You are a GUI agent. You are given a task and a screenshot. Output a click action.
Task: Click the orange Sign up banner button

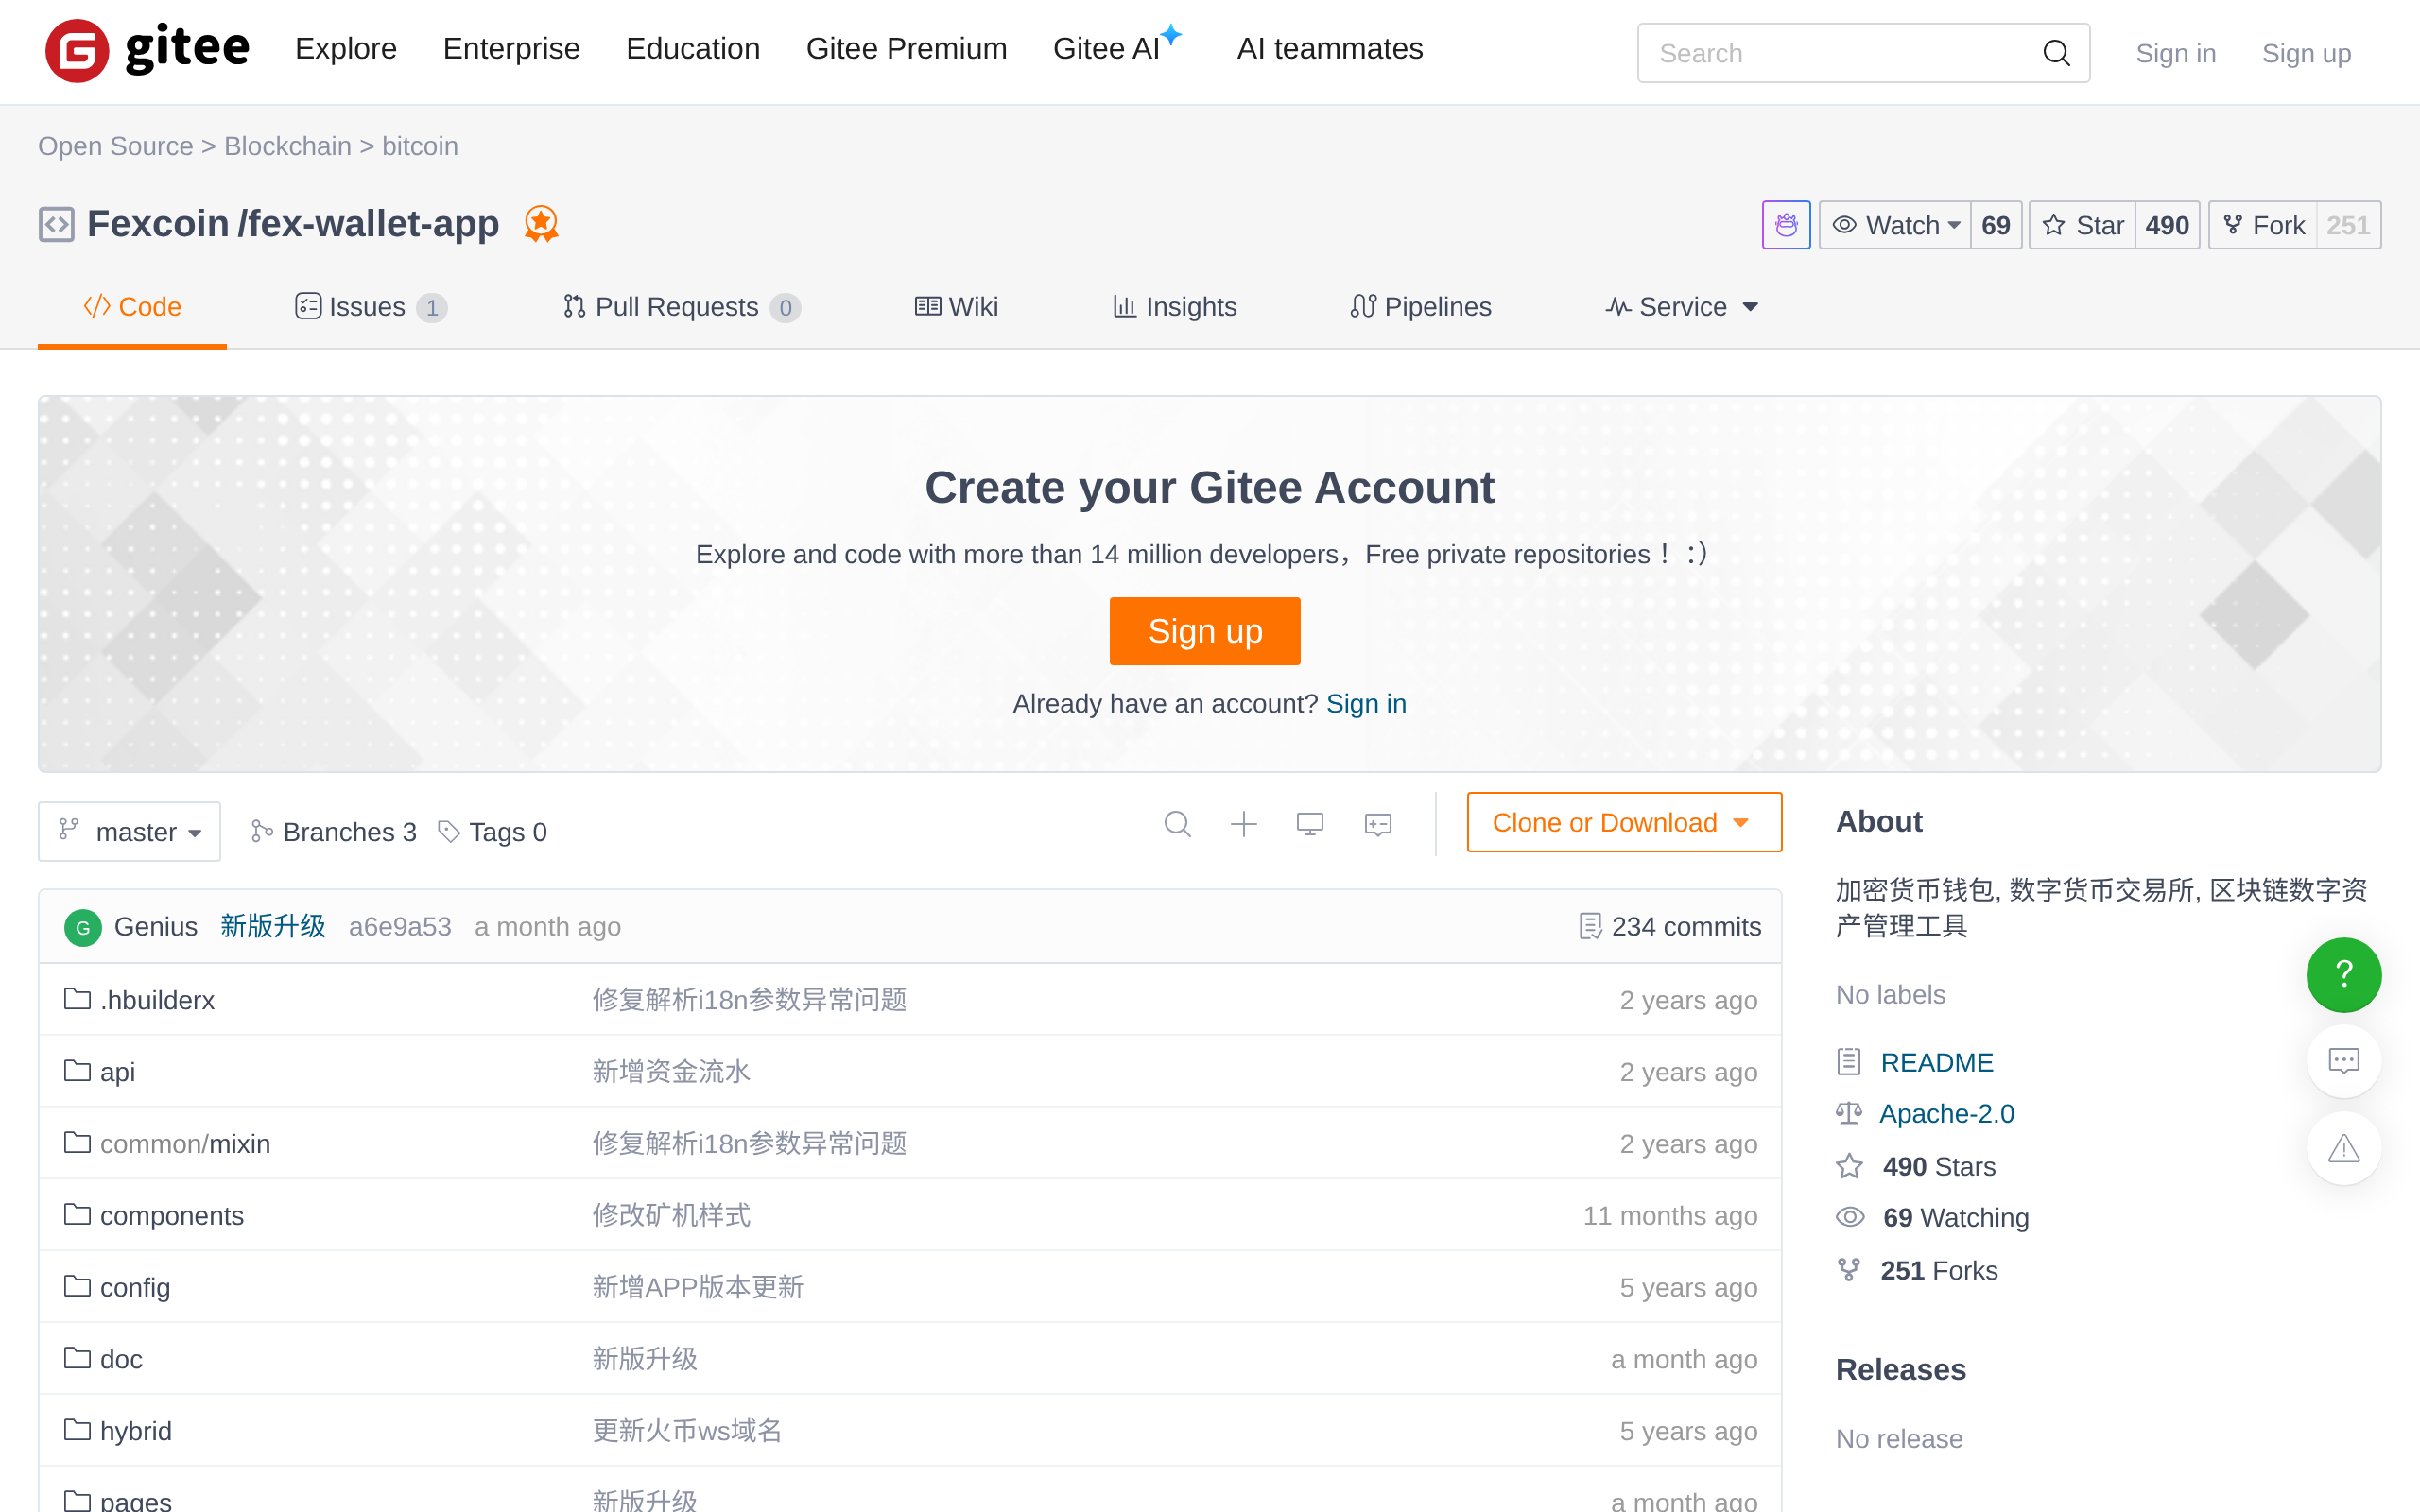1205,631
